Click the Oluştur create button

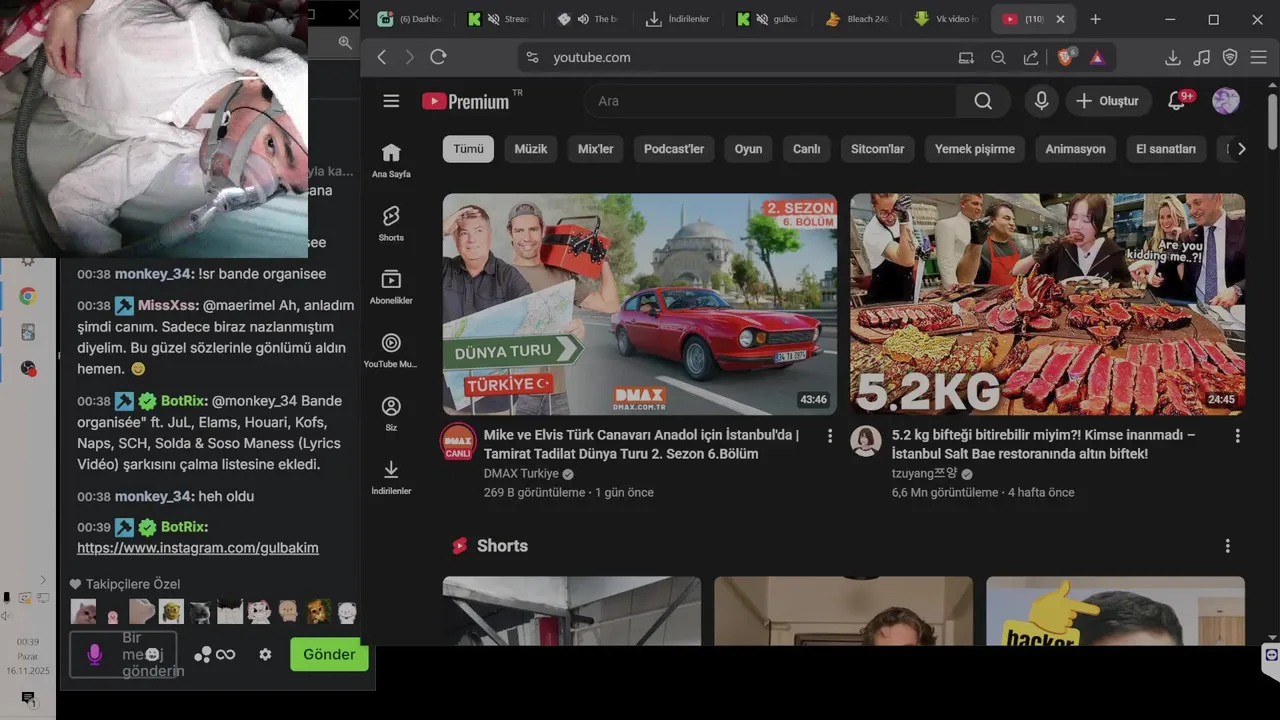click(1107, 101)
